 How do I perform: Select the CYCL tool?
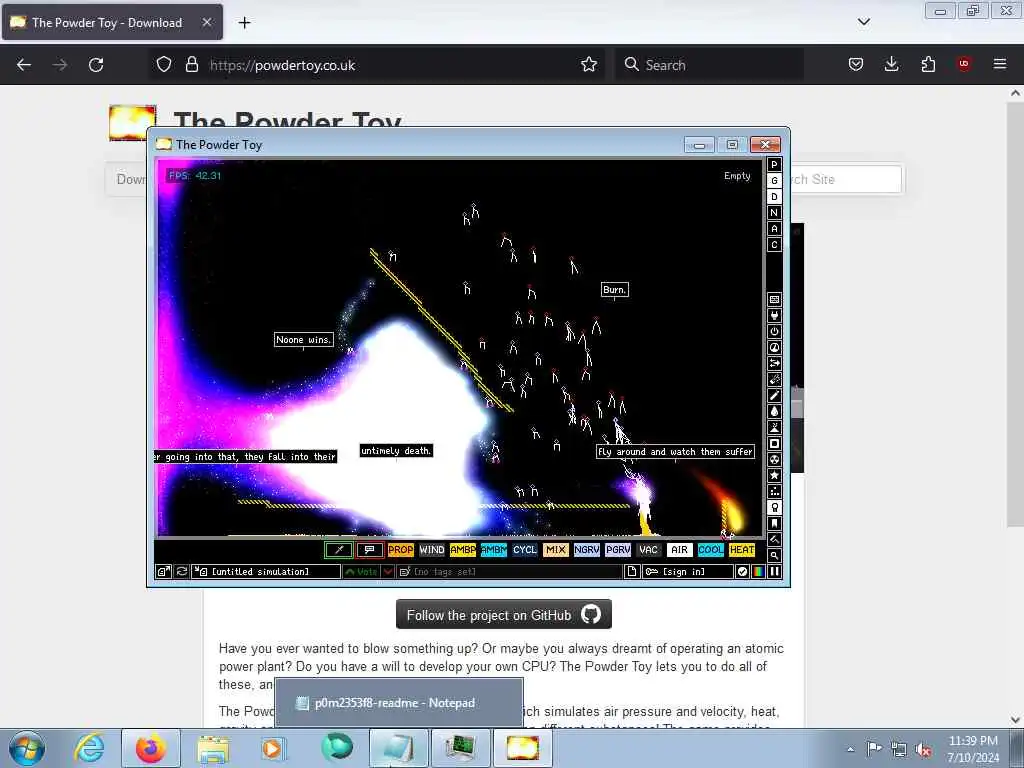pyautogui.click(x=524, y=550)
